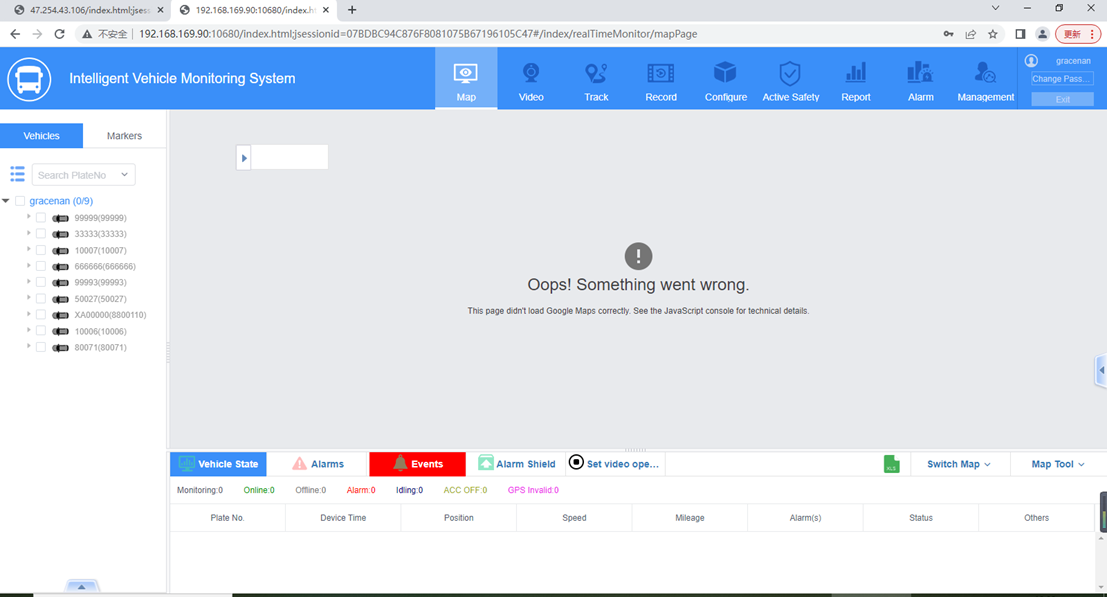1108x597 pixels.
Task: Collapse the vehicle panel bottom arrow
Action: [82, 586]
